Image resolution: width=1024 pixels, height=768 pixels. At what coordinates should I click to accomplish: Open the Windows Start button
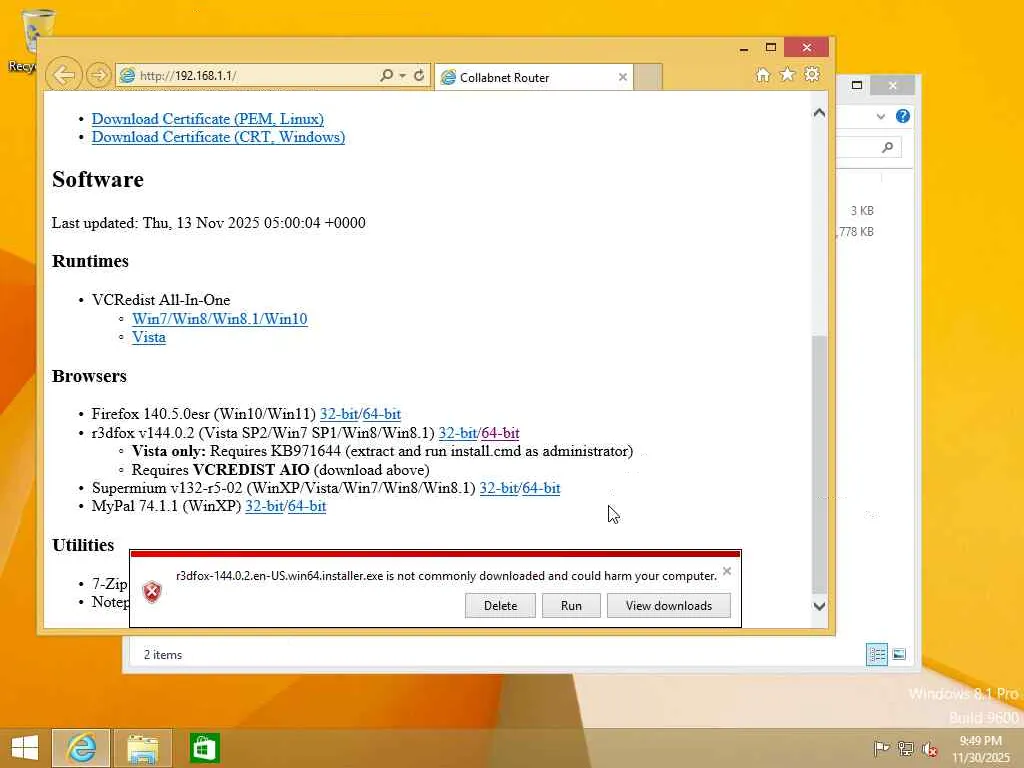click(x=25, y=748)
